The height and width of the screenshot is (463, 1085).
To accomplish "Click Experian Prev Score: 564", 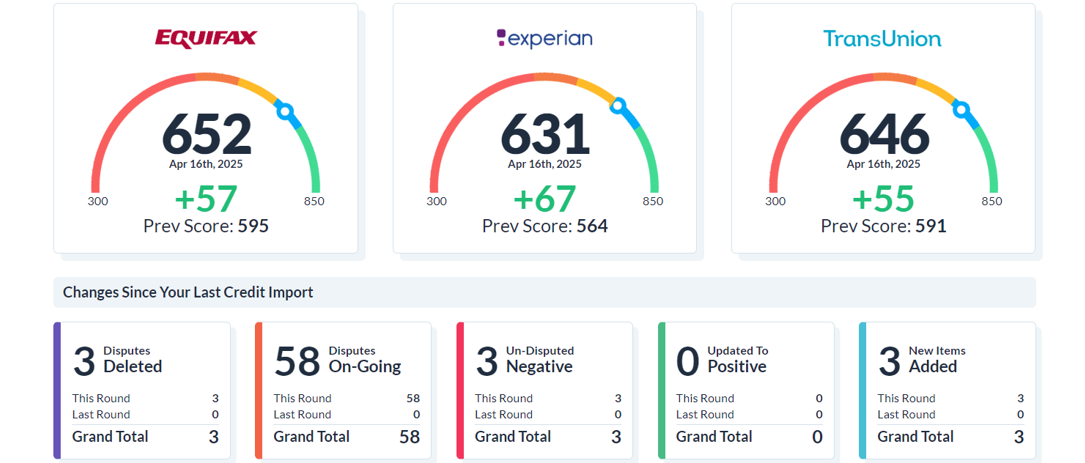I will pos(545,226).
